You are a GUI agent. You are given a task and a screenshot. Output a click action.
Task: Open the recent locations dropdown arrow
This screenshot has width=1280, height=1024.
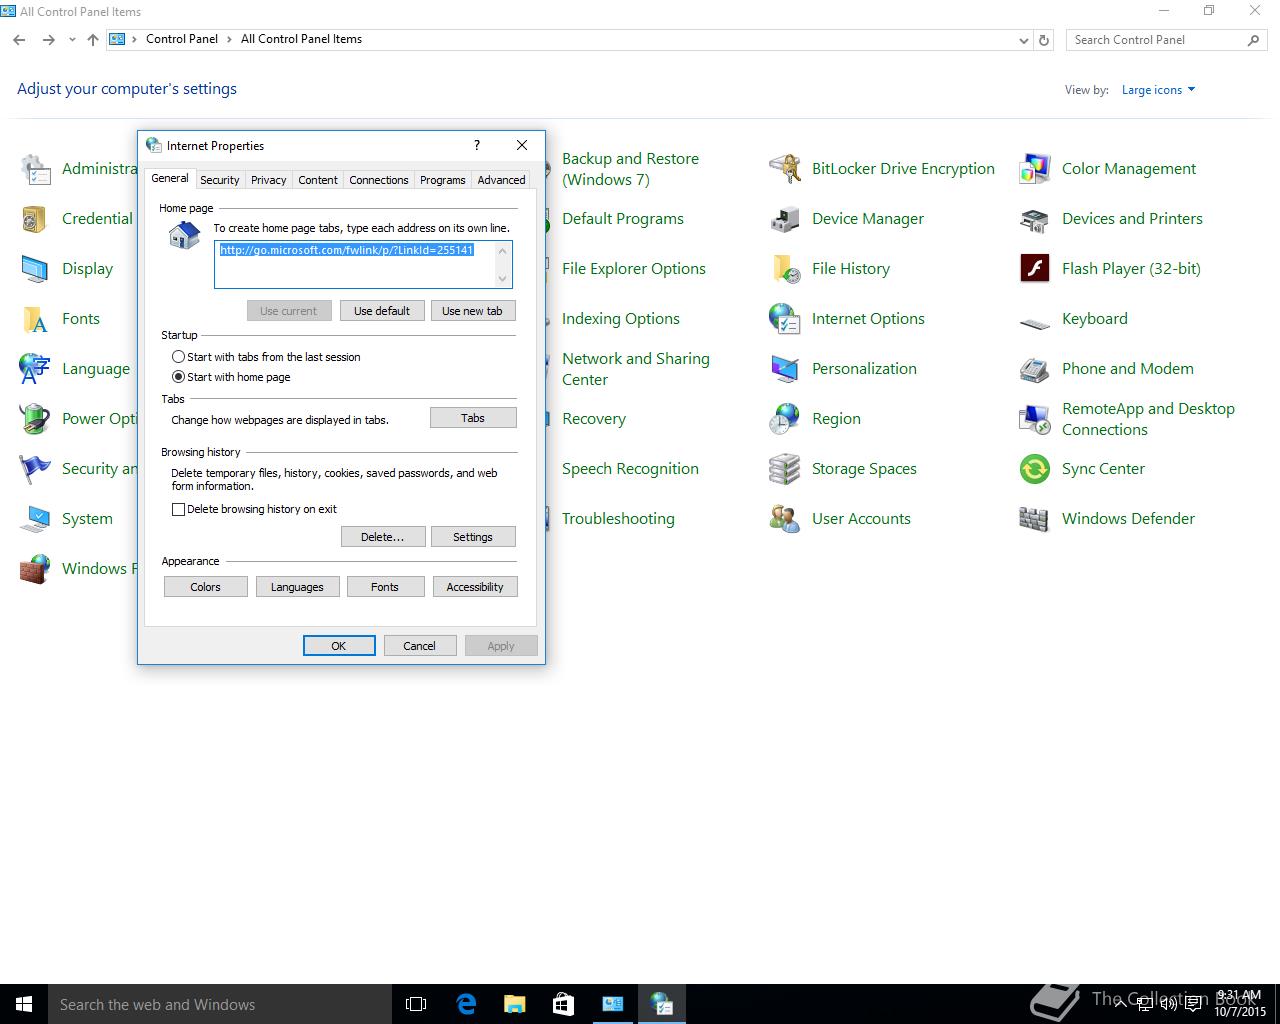tap(71, 40)
